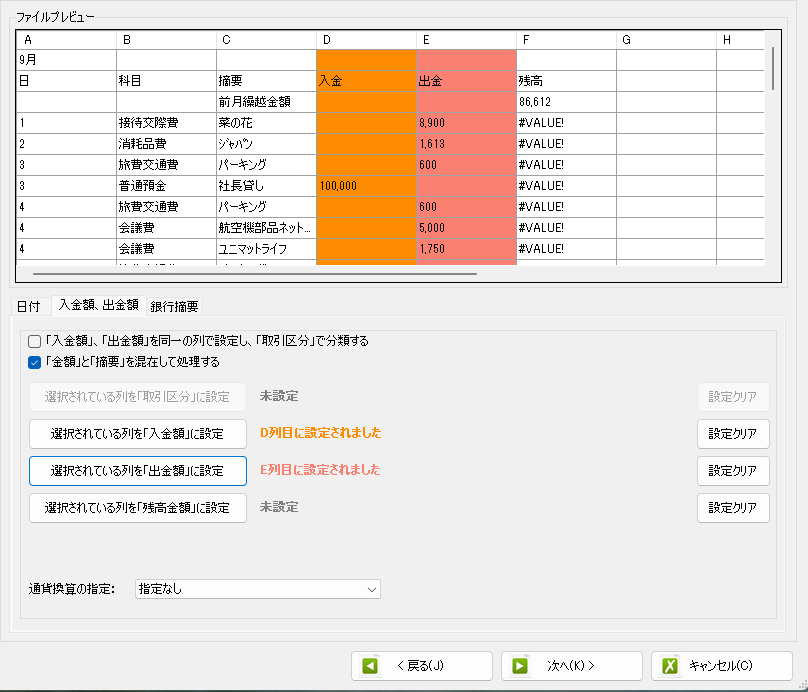
Task: Select column F header in preview
Action: coord(566,39)
